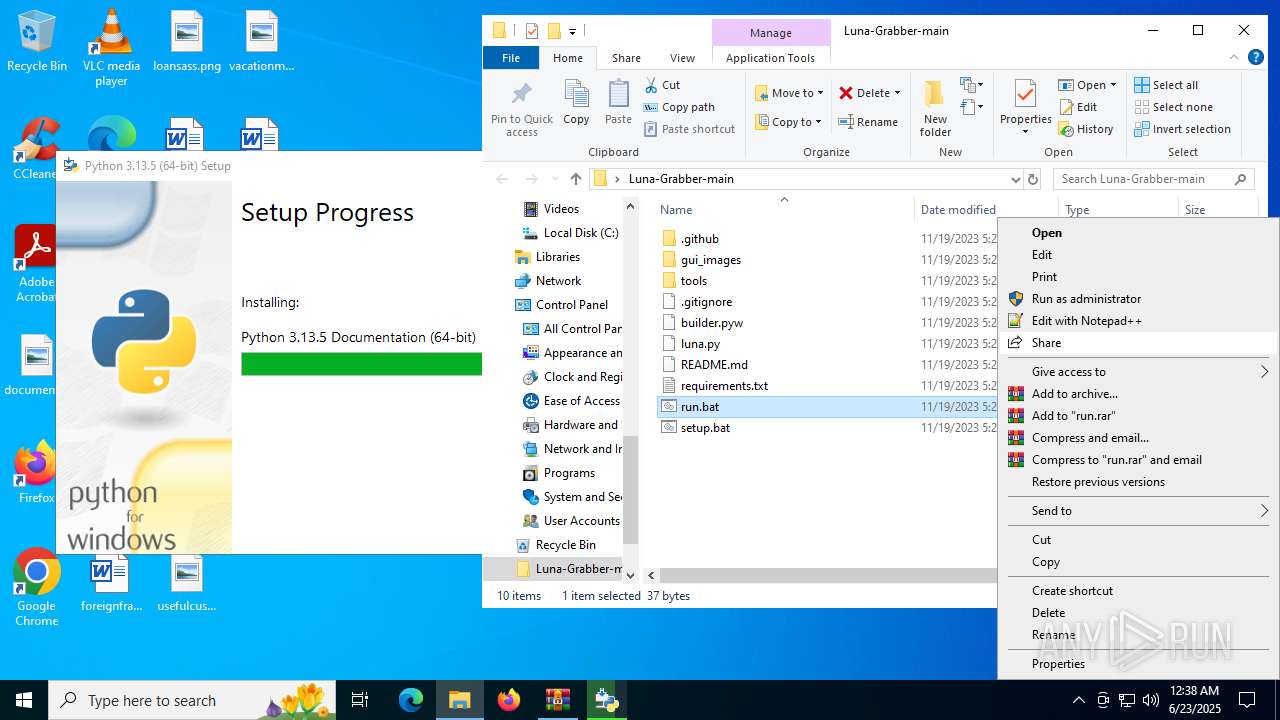This screenshot has width=1280, height=720.
Task: Open Microsoft Edge from the taskbar
Action: 411,700
